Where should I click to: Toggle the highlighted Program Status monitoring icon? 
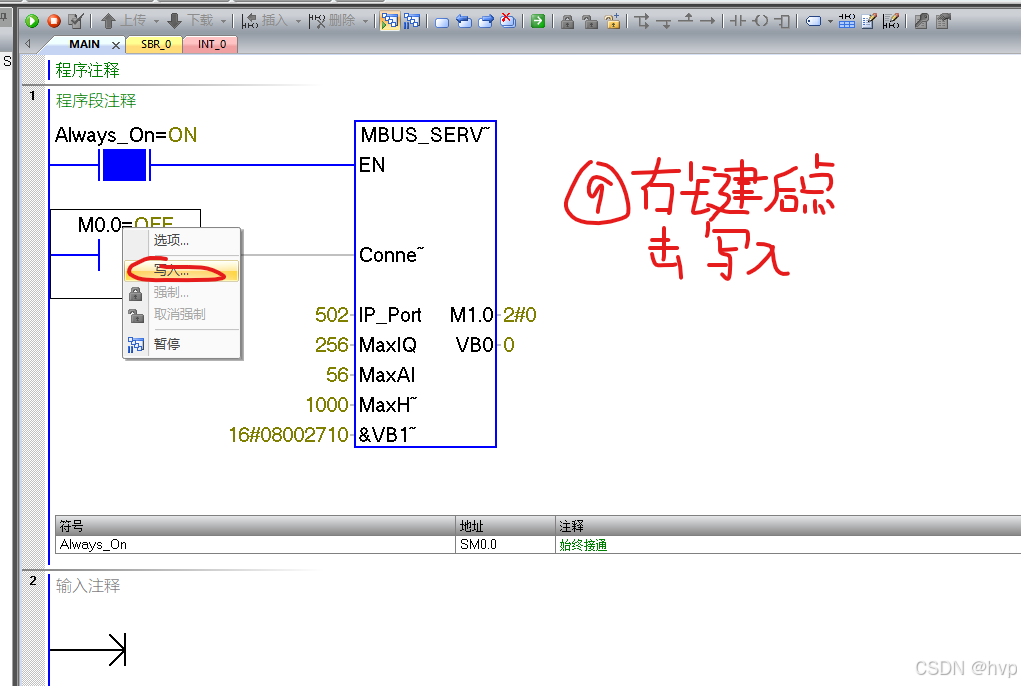click(x=392, y=20)
